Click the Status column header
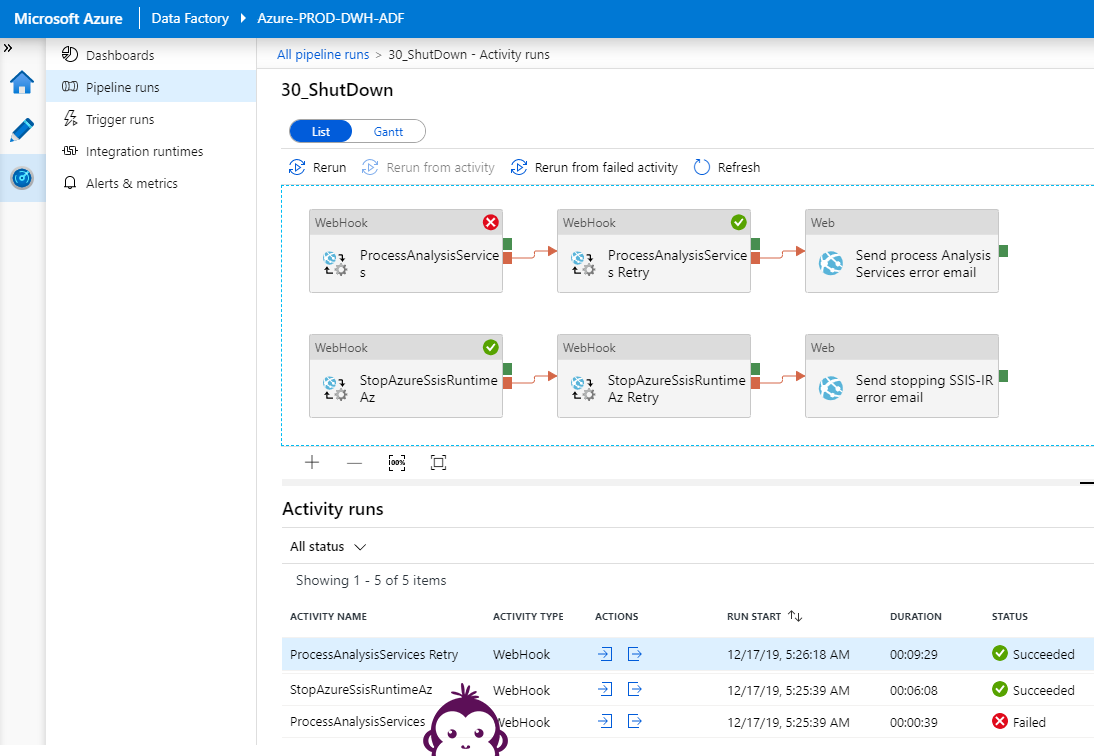This screenshot has width=1102, height=756. click(x=1009, y=616)
